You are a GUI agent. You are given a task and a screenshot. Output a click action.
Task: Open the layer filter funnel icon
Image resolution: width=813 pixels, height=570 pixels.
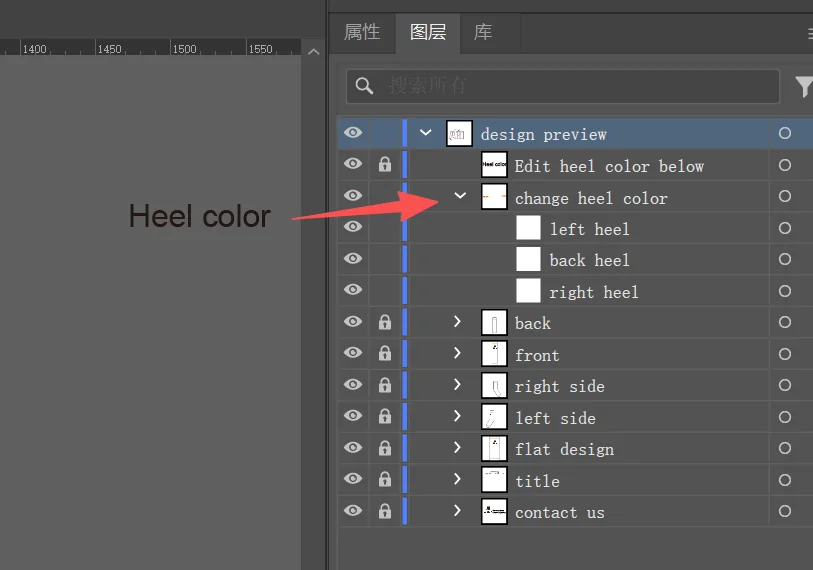[804, 86]
